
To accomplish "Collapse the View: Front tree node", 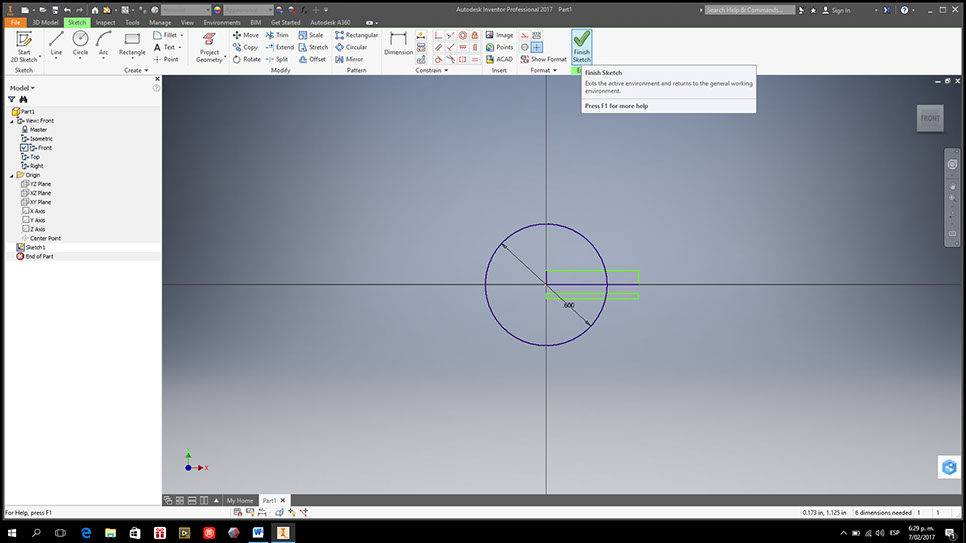I will [x=12, y=121].
